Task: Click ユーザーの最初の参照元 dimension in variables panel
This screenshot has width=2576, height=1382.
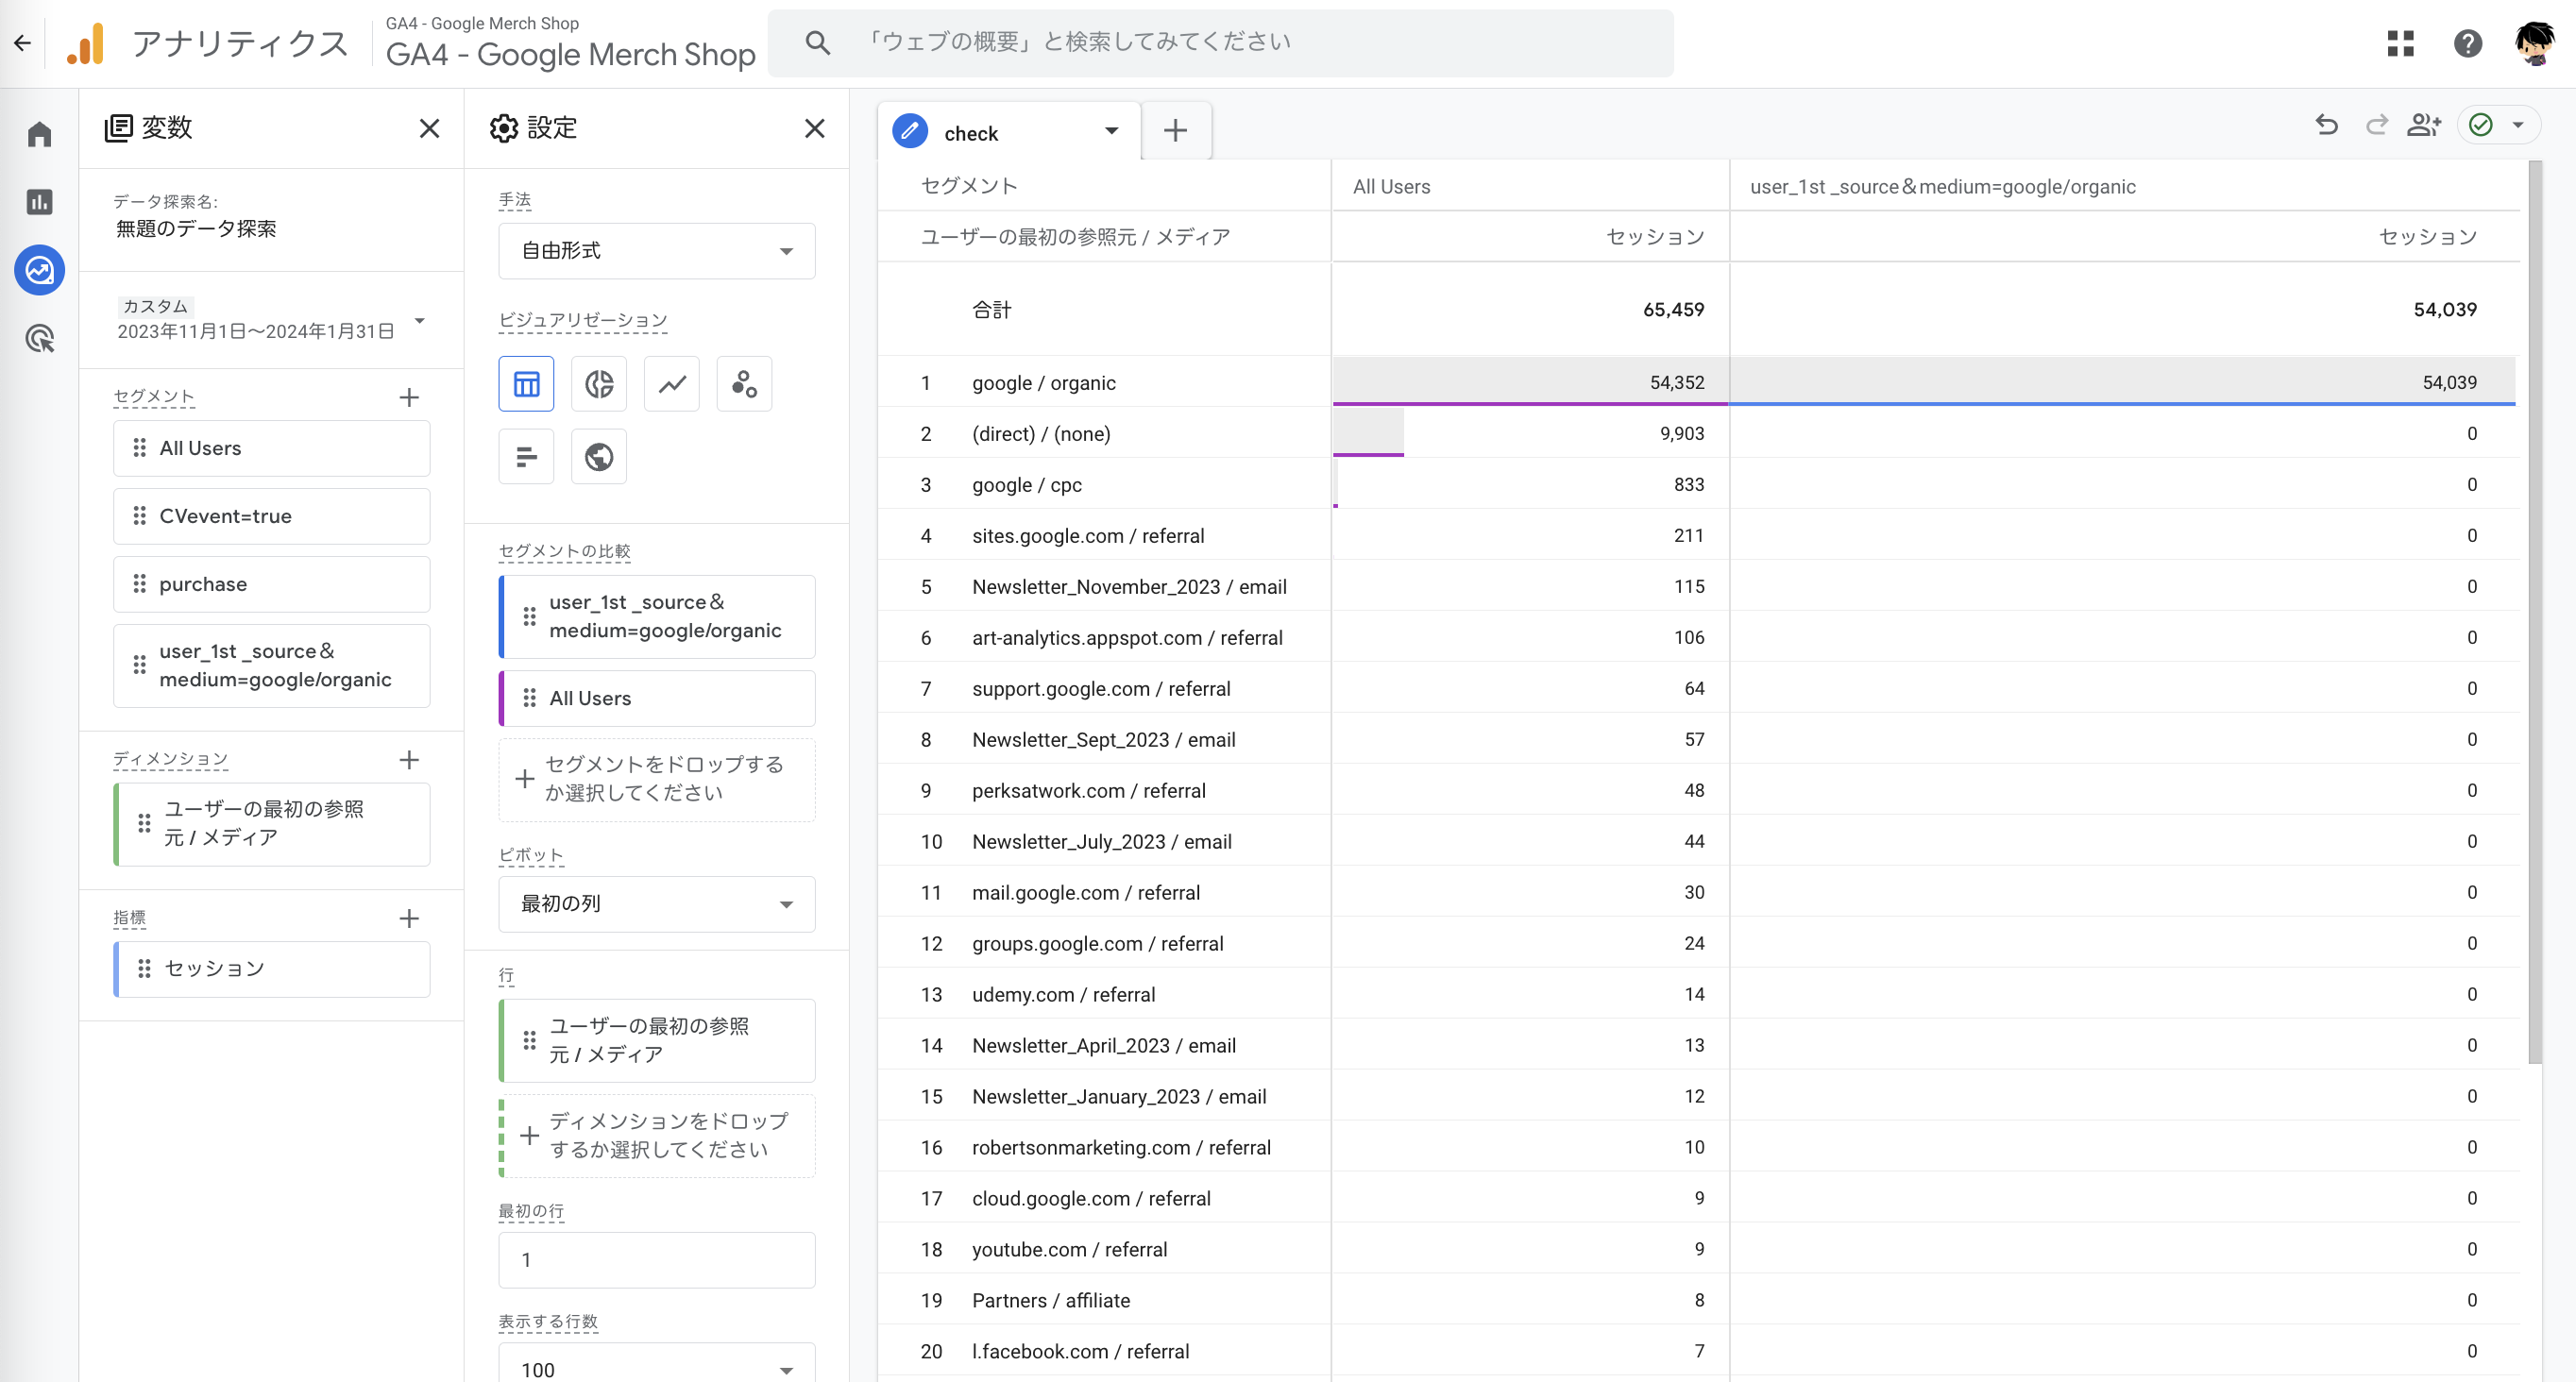Action: coord(272,824)
